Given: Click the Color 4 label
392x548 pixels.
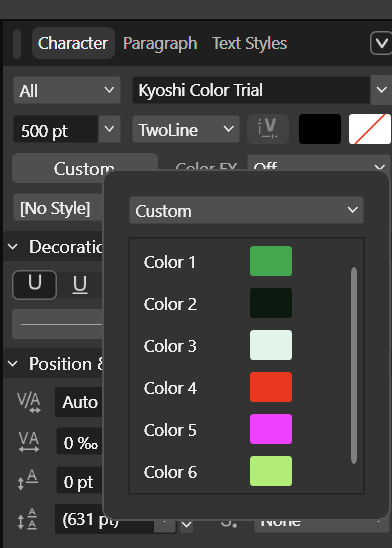Looking at the screenshot, I should coord(170,388).
